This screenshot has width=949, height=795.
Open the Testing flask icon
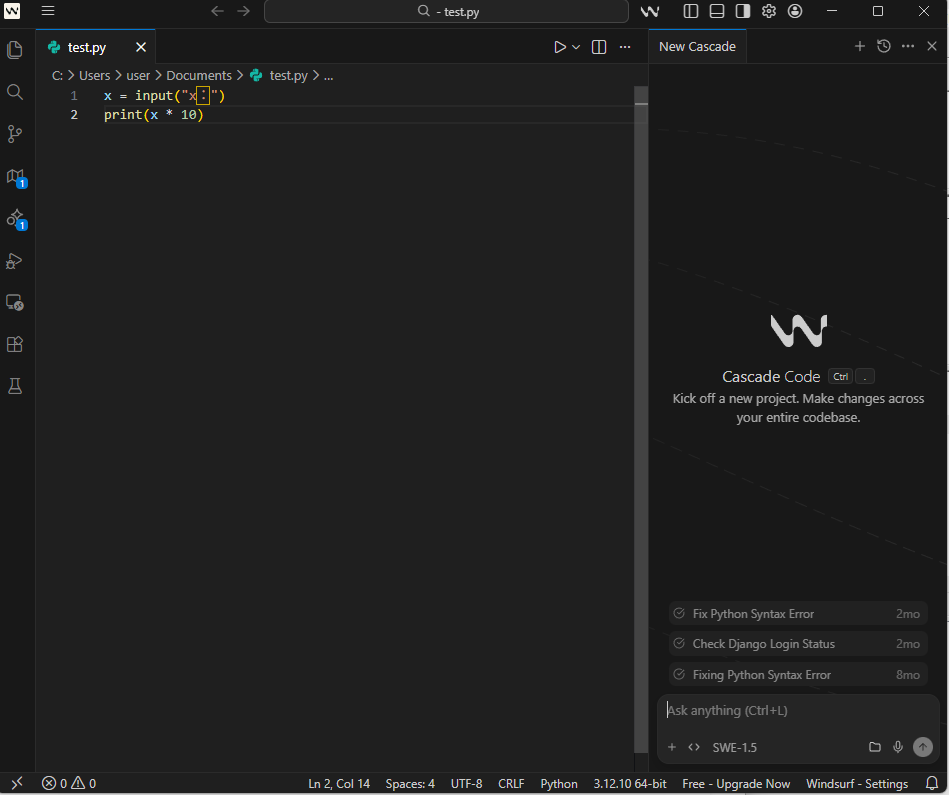(15, 386)
